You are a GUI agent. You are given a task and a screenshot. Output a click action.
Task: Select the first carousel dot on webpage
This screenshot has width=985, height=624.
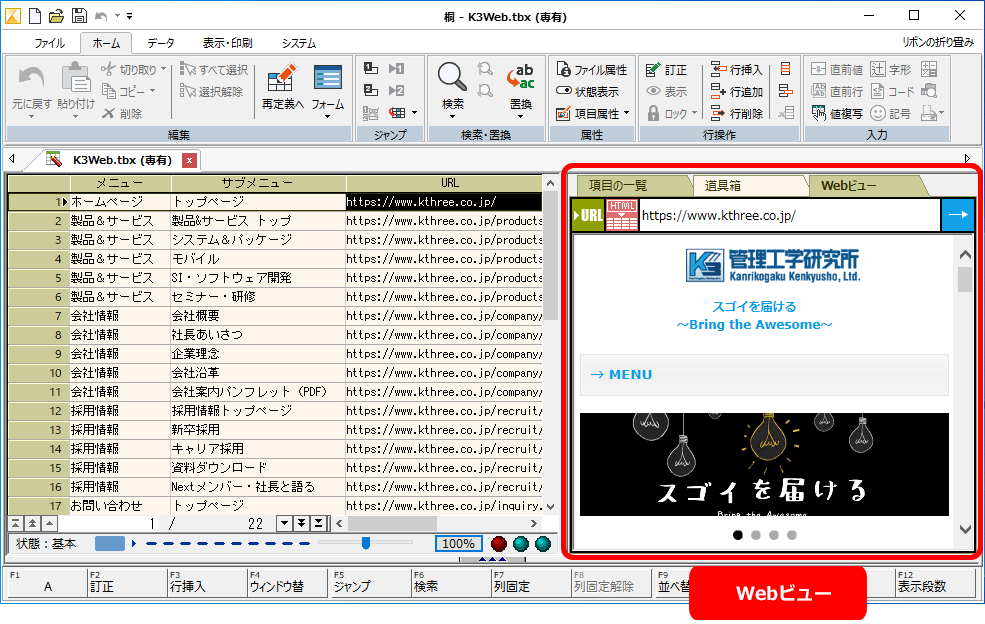738,535
